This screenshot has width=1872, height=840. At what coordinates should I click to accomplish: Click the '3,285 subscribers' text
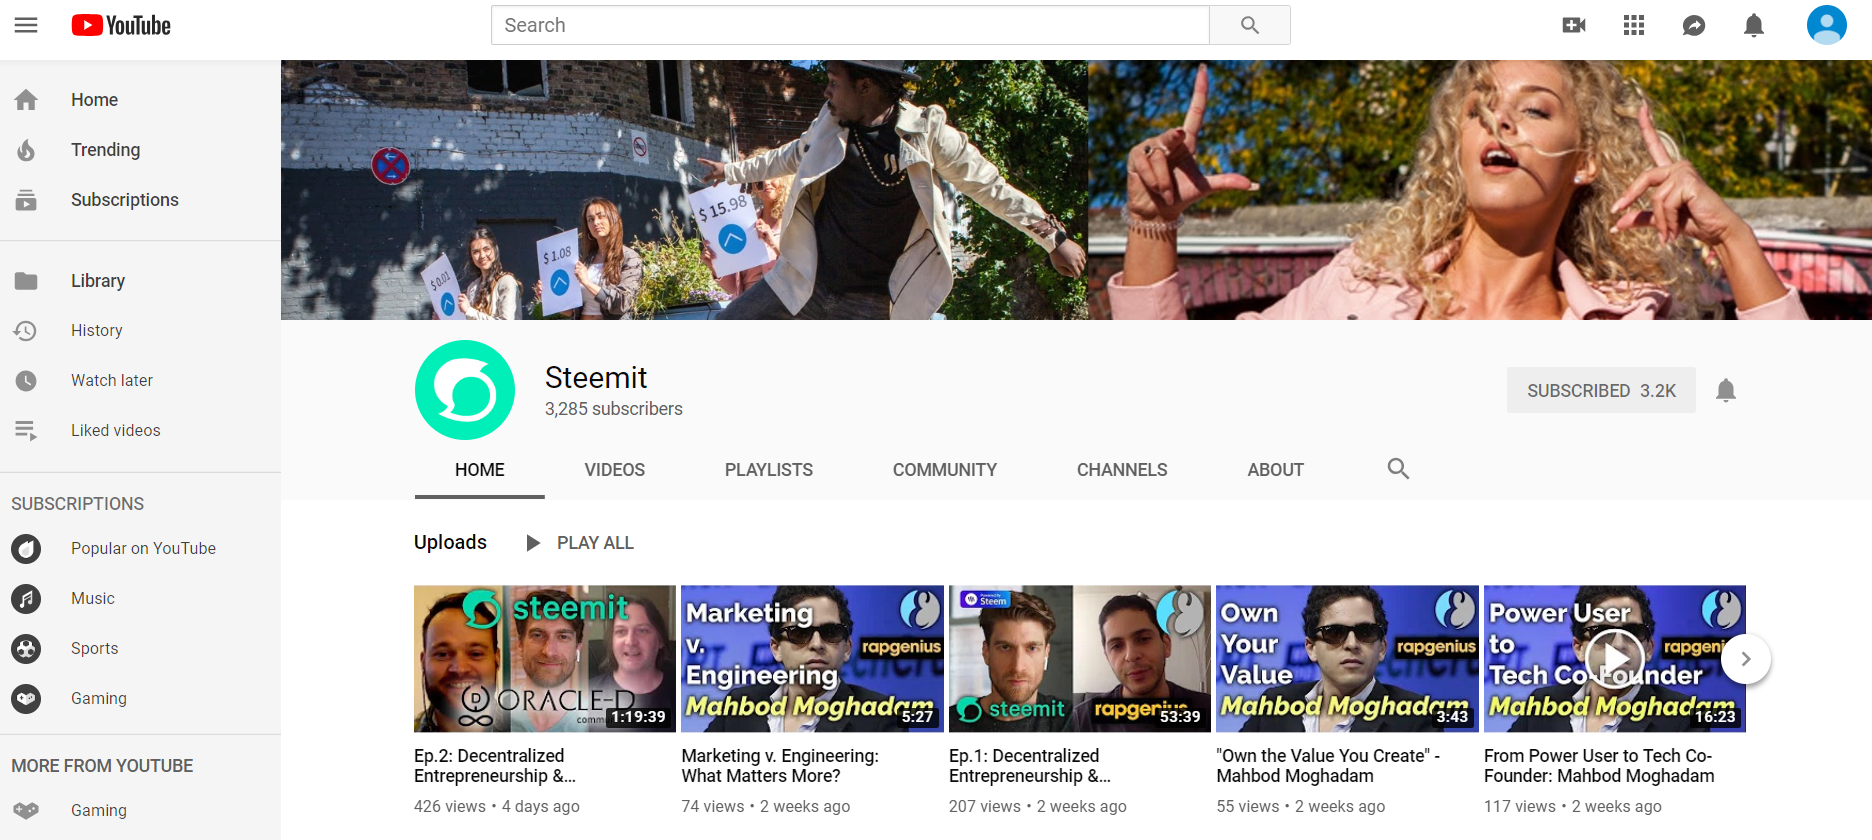[x=614, y=409]
